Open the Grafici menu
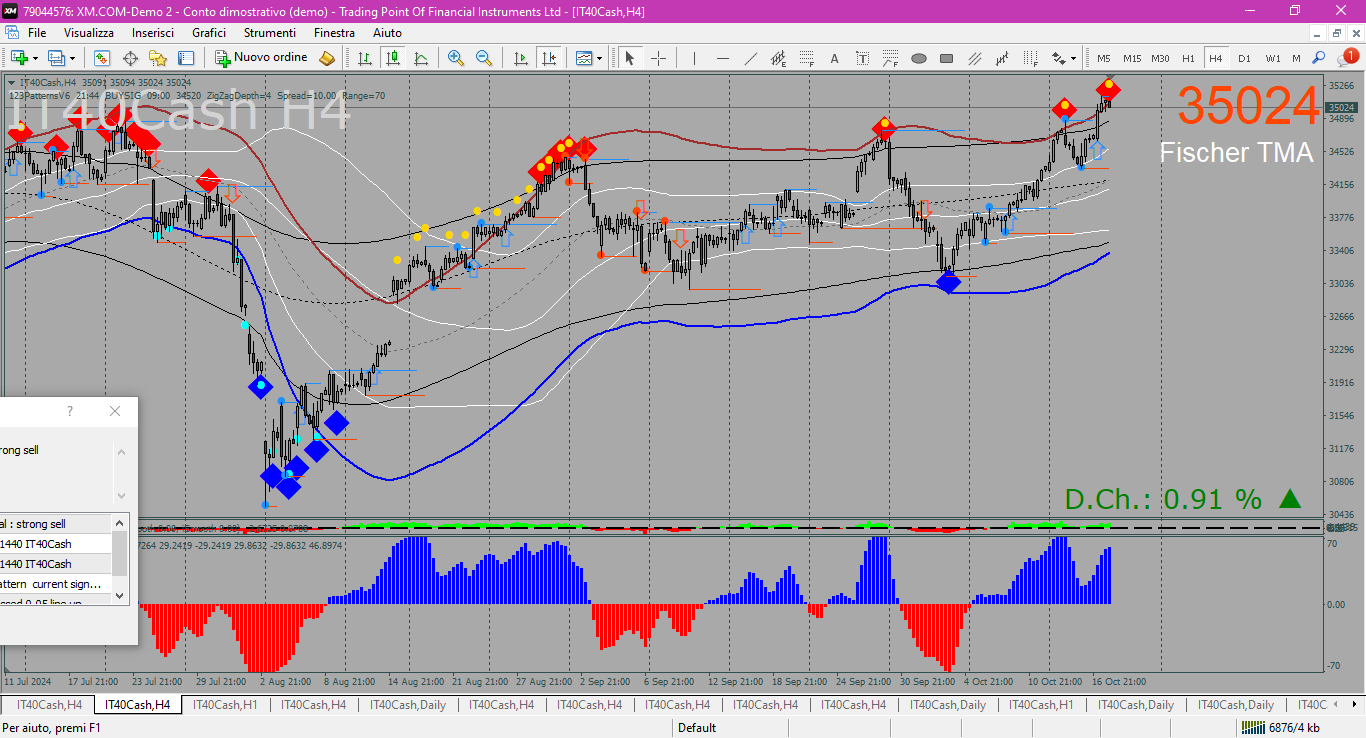 pos(209,33)
